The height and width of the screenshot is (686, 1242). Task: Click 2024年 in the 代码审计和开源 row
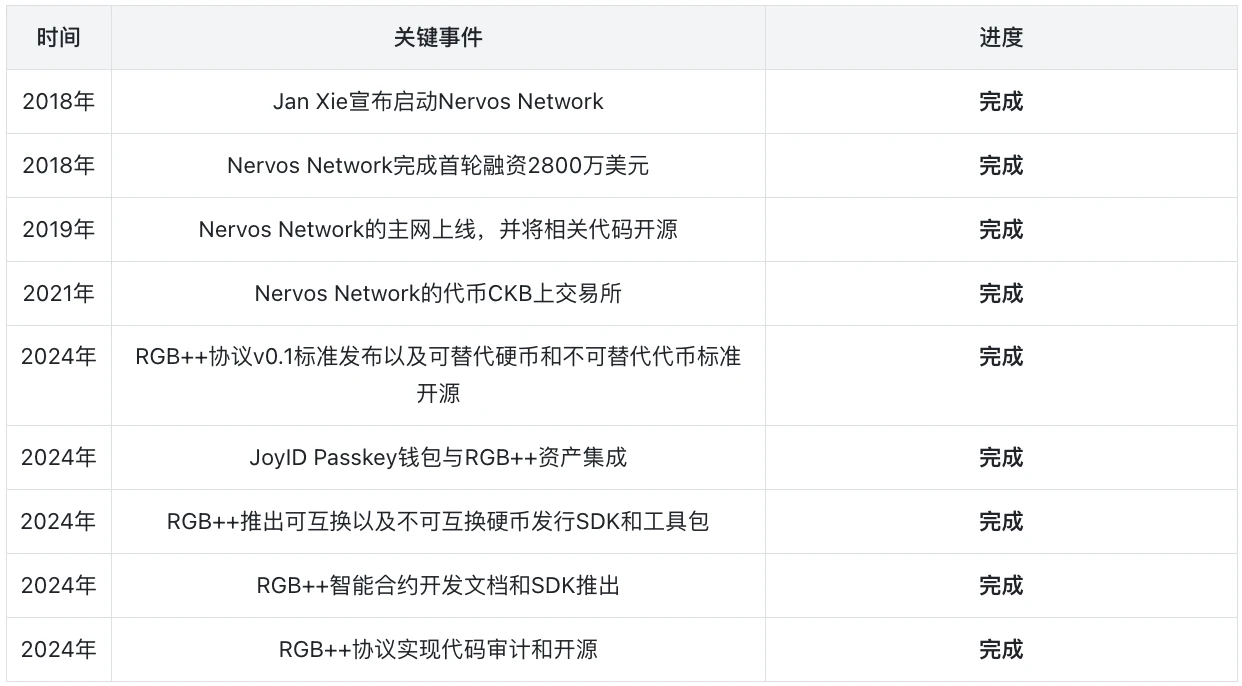[59, 650]
